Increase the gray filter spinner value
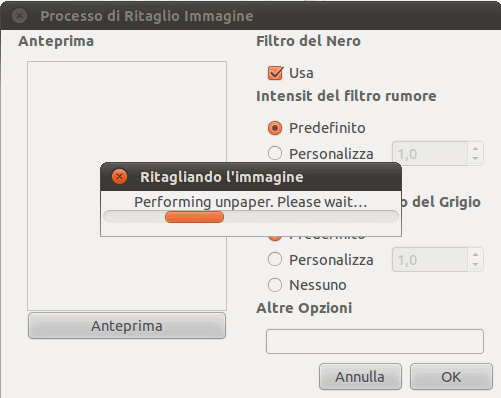Viewport: 501px width, 398px height. (476, 255)
